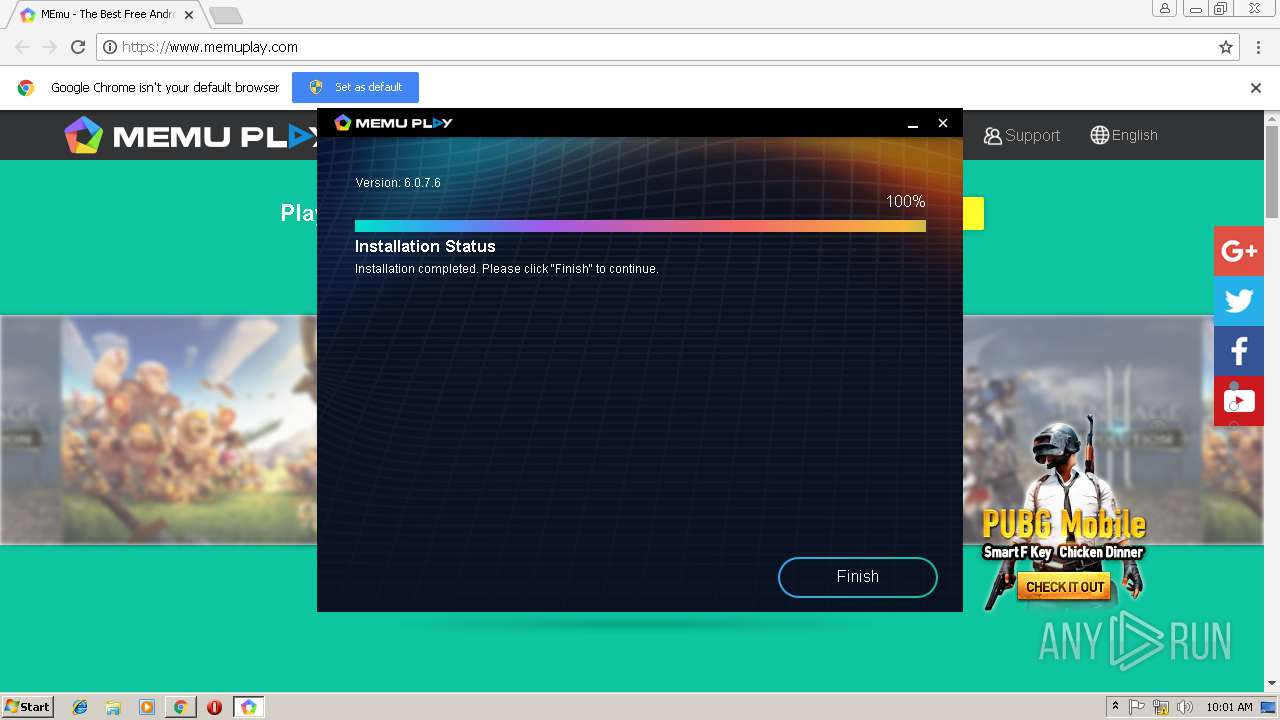The height and width of the screenshot is (720, 1280).
Task: Click the Chrome logo in the notification bar
Action: (26, 88)
